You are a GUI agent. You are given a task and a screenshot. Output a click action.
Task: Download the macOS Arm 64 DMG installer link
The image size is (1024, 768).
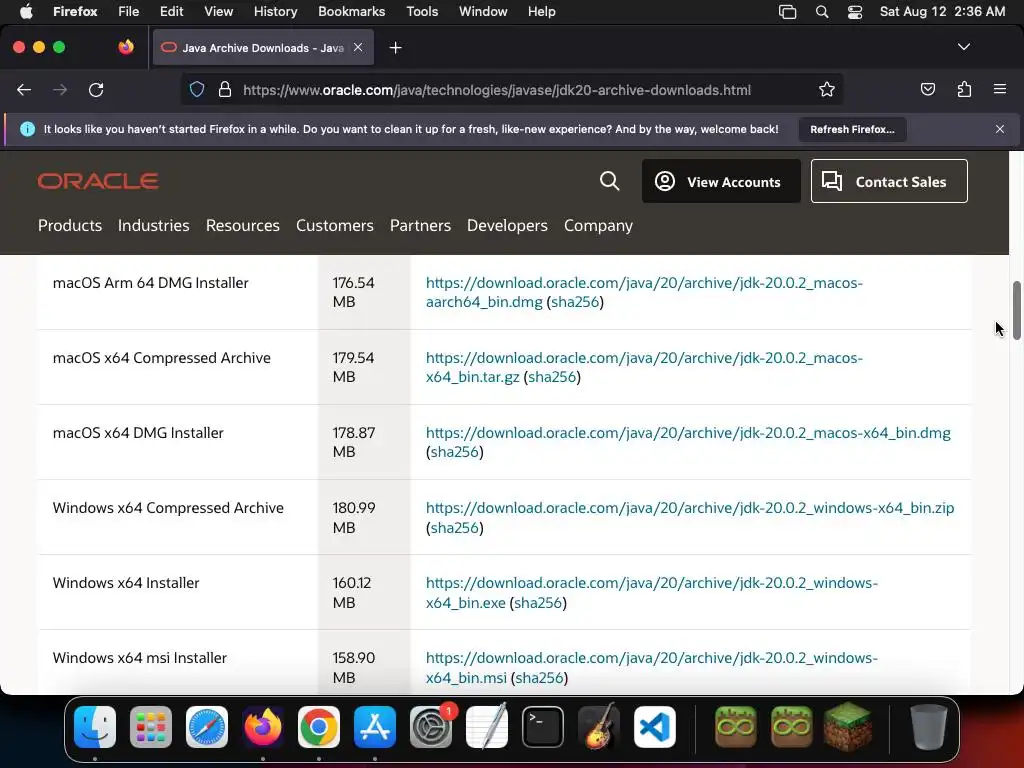click(x=644, y=292)
